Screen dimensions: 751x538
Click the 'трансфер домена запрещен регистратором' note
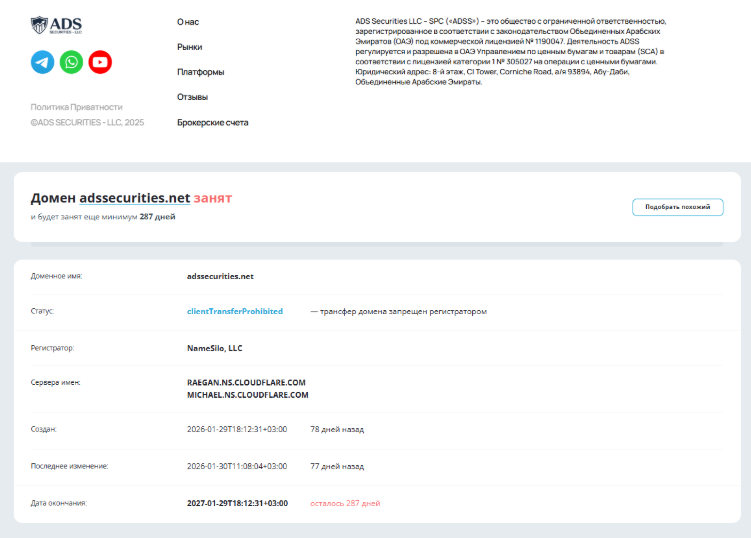click(403, 311)
